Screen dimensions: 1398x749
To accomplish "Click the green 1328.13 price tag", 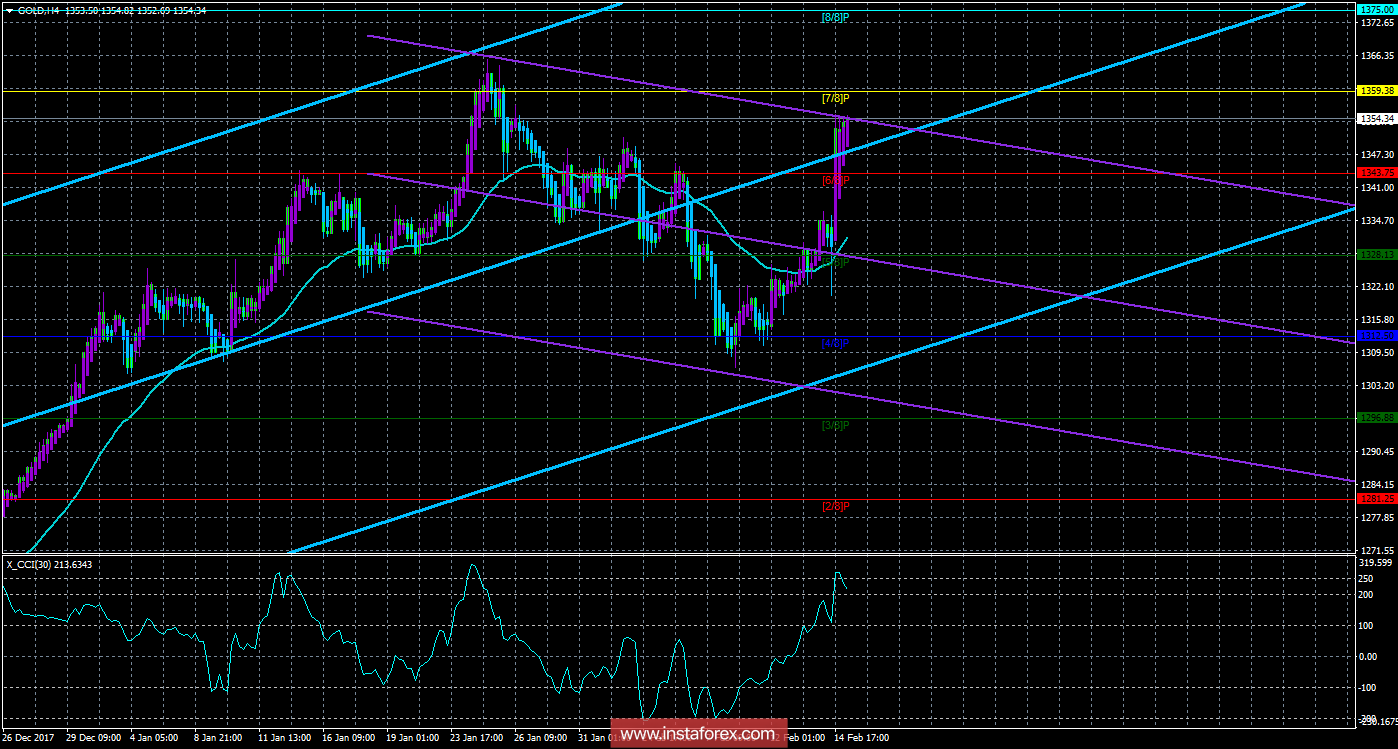I will point(1376,254).
